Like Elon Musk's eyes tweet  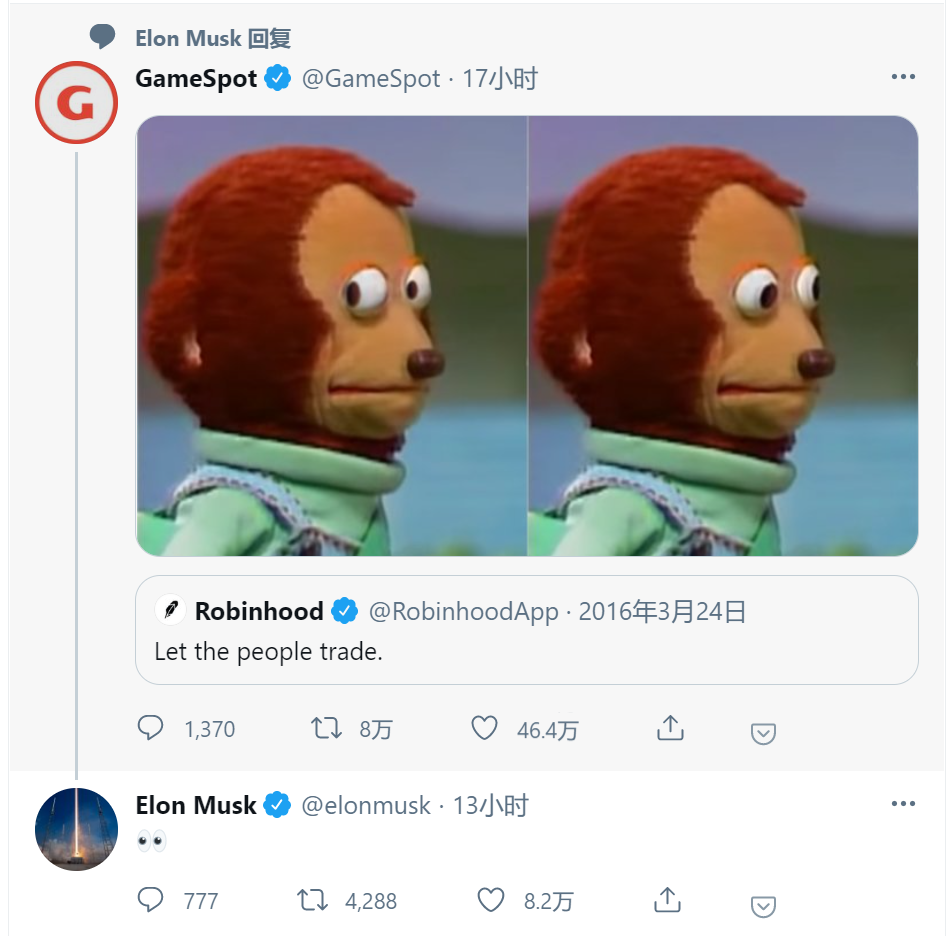[x=491, y=901]
